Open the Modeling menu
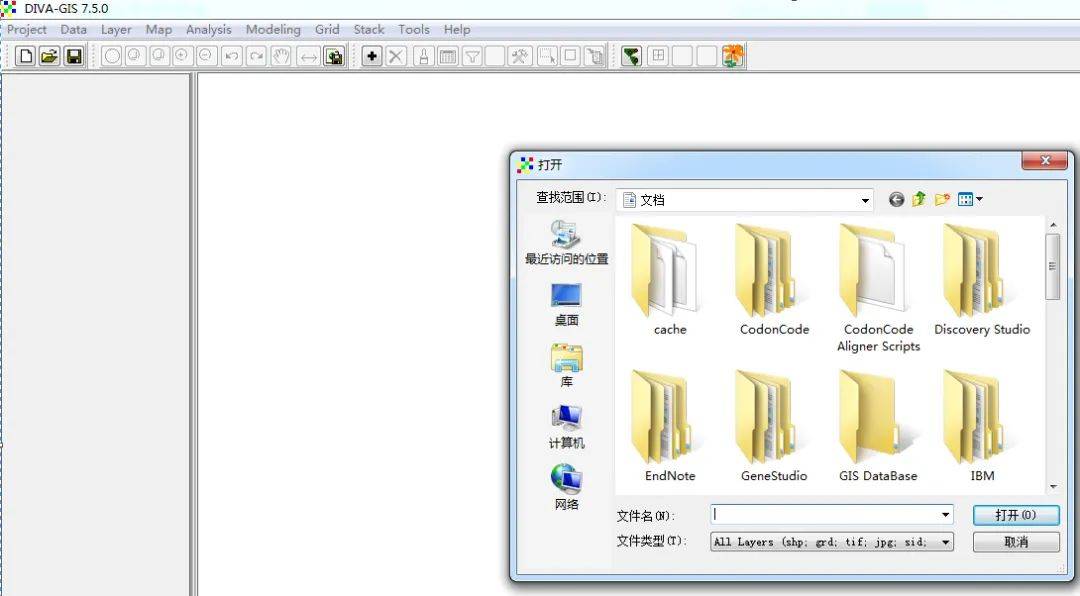The height and width of the screenshot is (596, 1080). [273, 30]
